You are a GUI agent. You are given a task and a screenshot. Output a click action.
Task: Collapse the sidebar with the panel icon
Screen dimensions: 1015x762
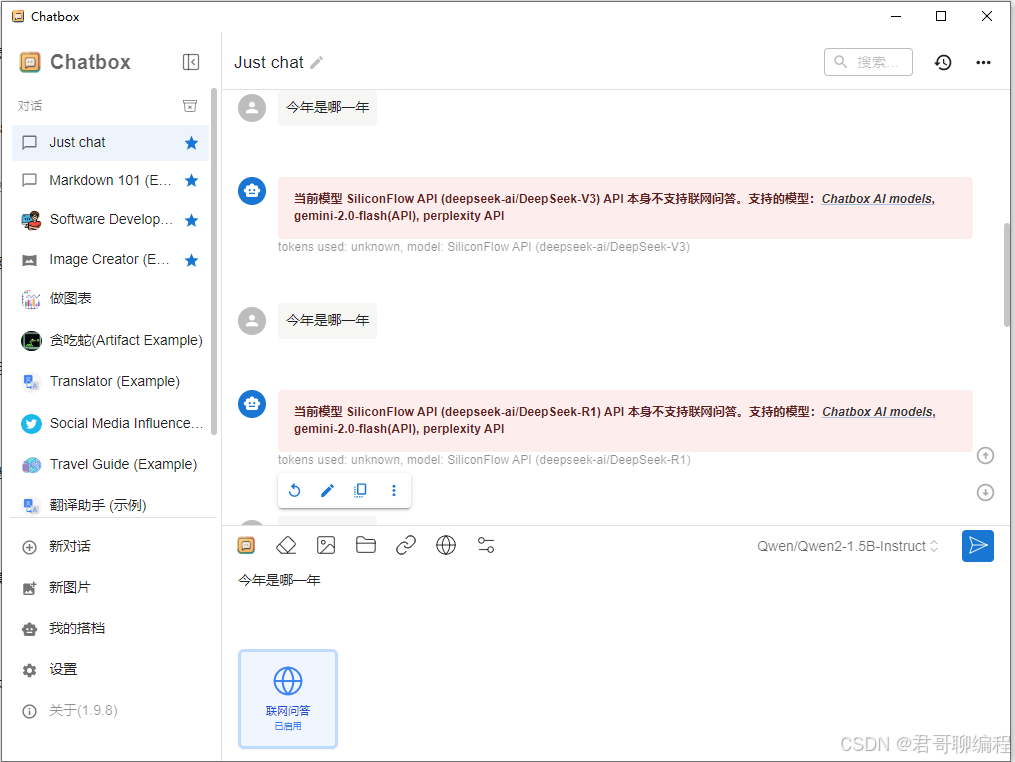pos(191,62)
